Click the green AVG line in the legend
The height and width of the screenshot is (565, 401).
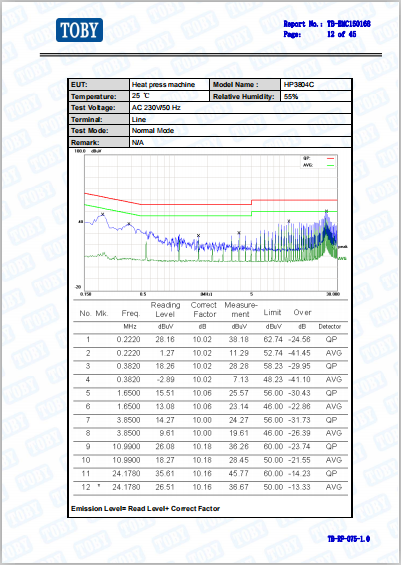(330, 165)
